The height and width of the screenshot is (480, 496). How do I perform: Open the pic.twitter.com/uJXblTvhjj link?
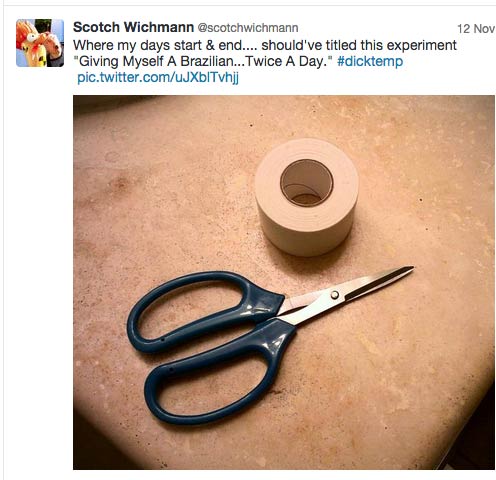158,78
